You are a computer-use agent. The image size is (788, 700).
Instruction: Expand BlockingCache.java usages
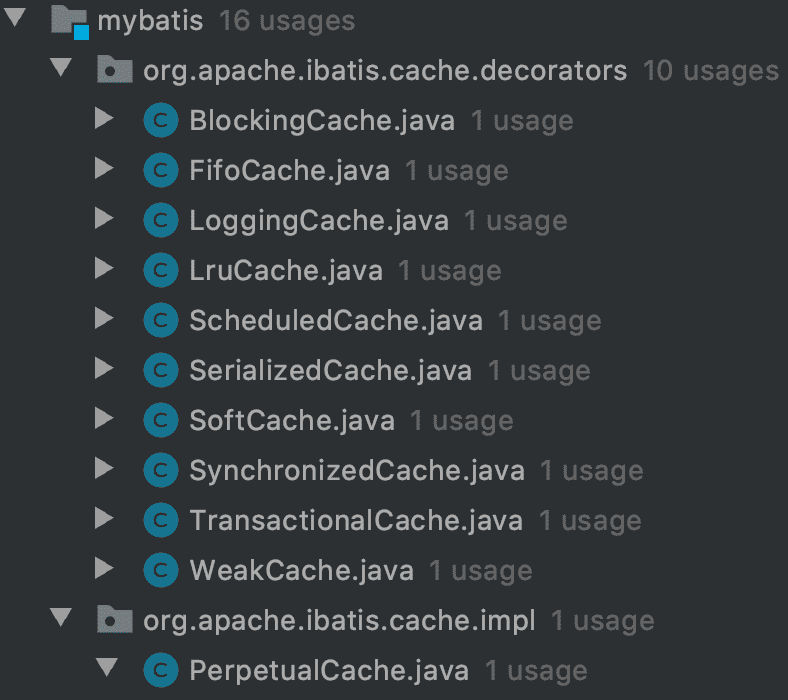click(x=104, y=119)
